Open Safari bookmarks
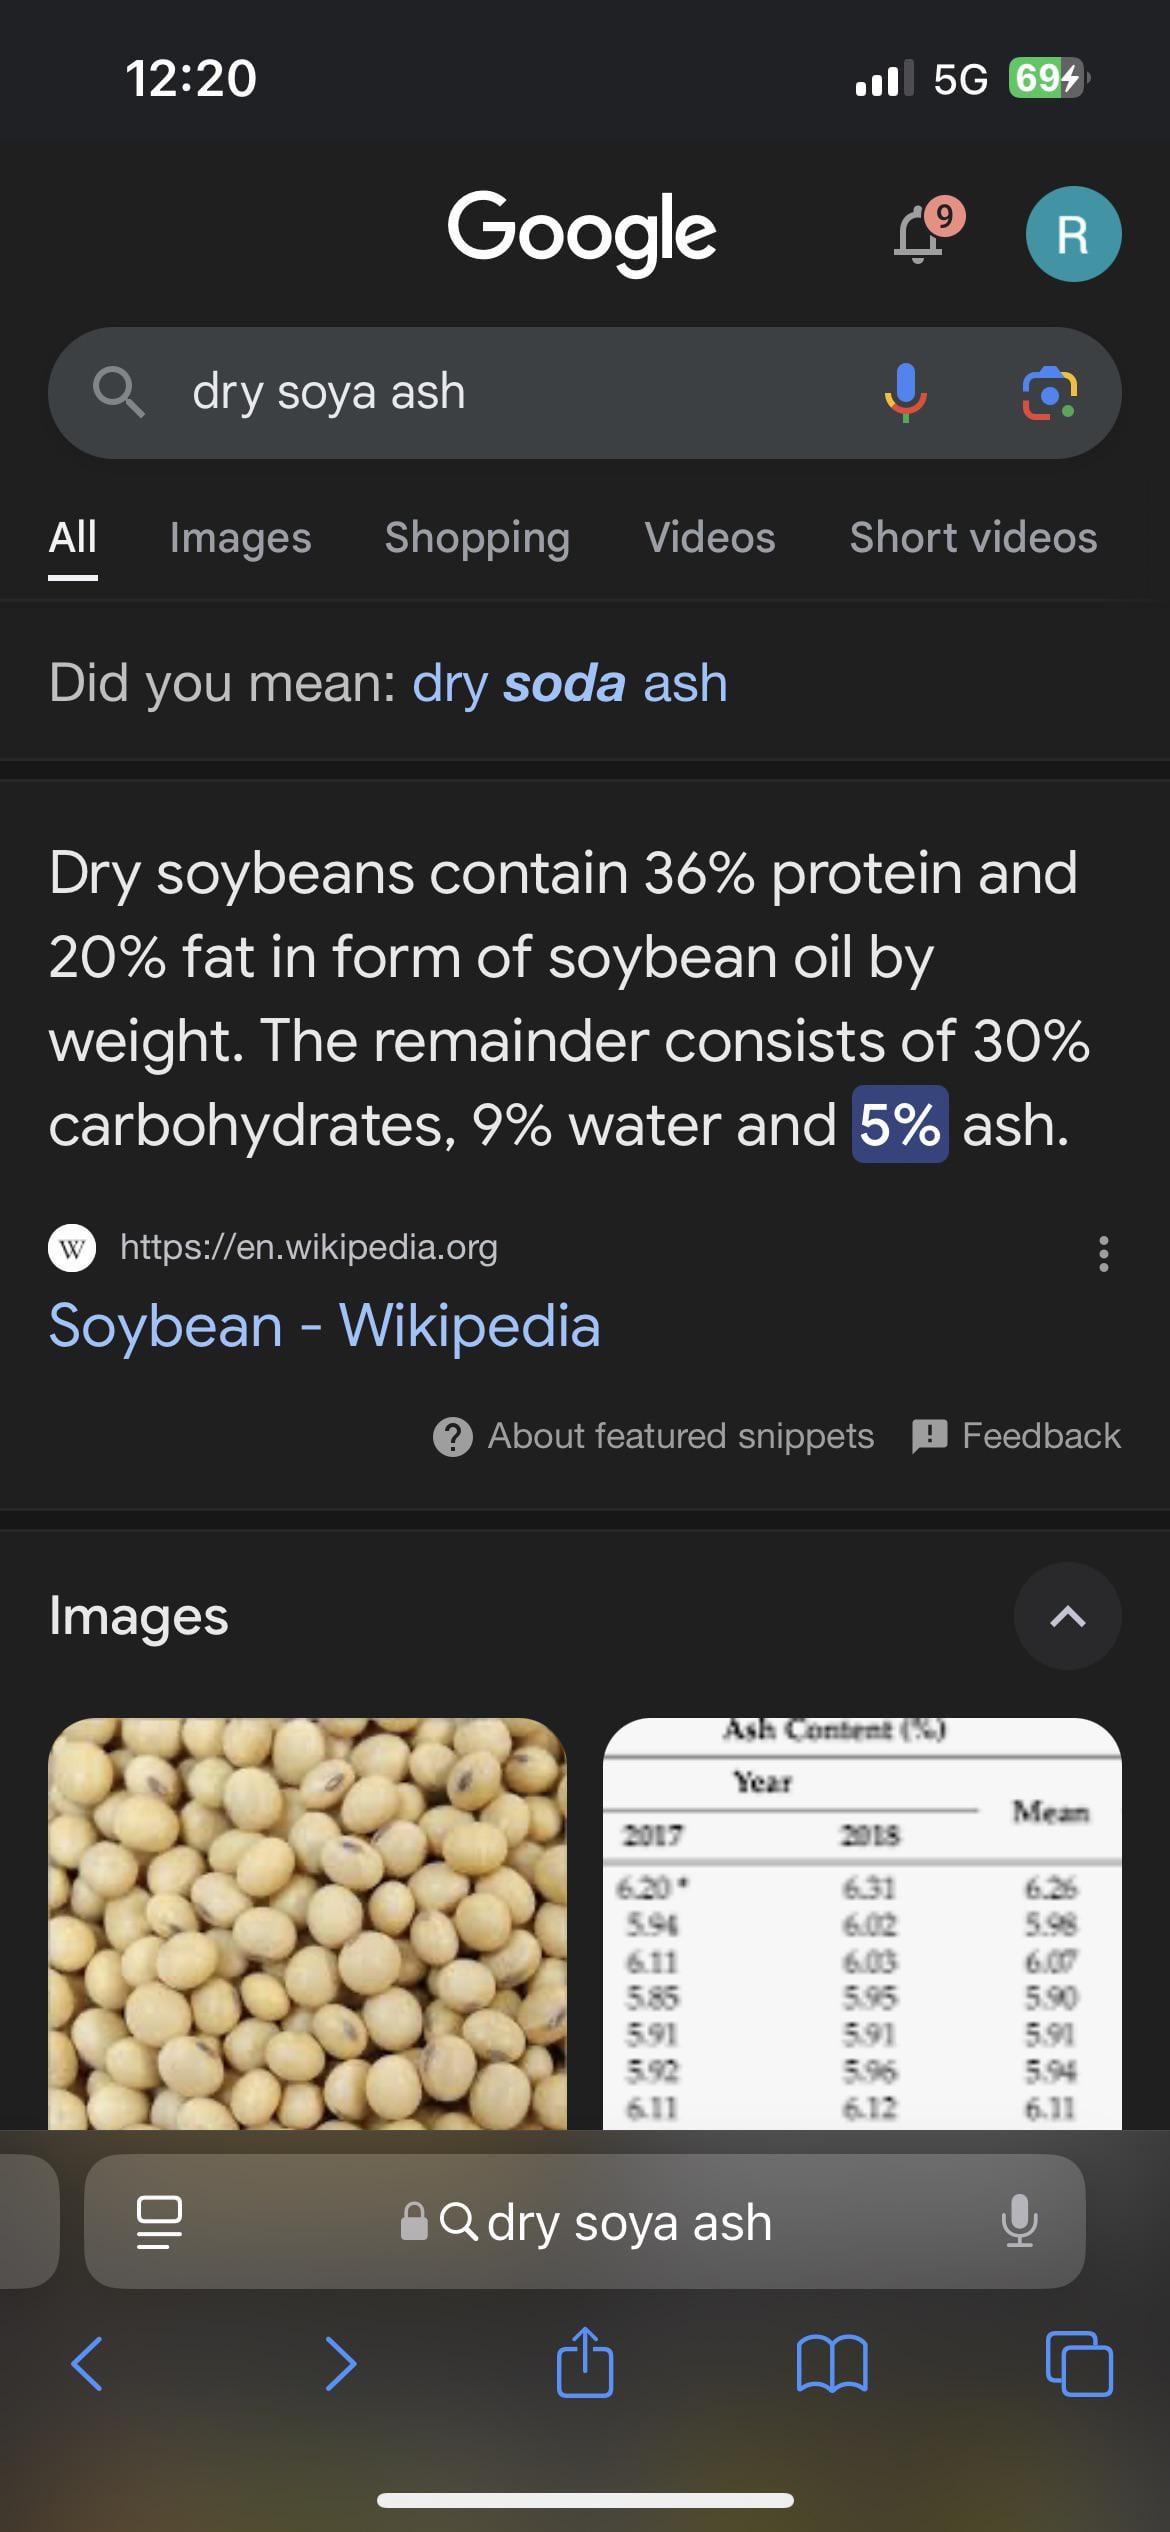The width and height of the screenshot is (1170, 2532). [x=832, y=2363]
